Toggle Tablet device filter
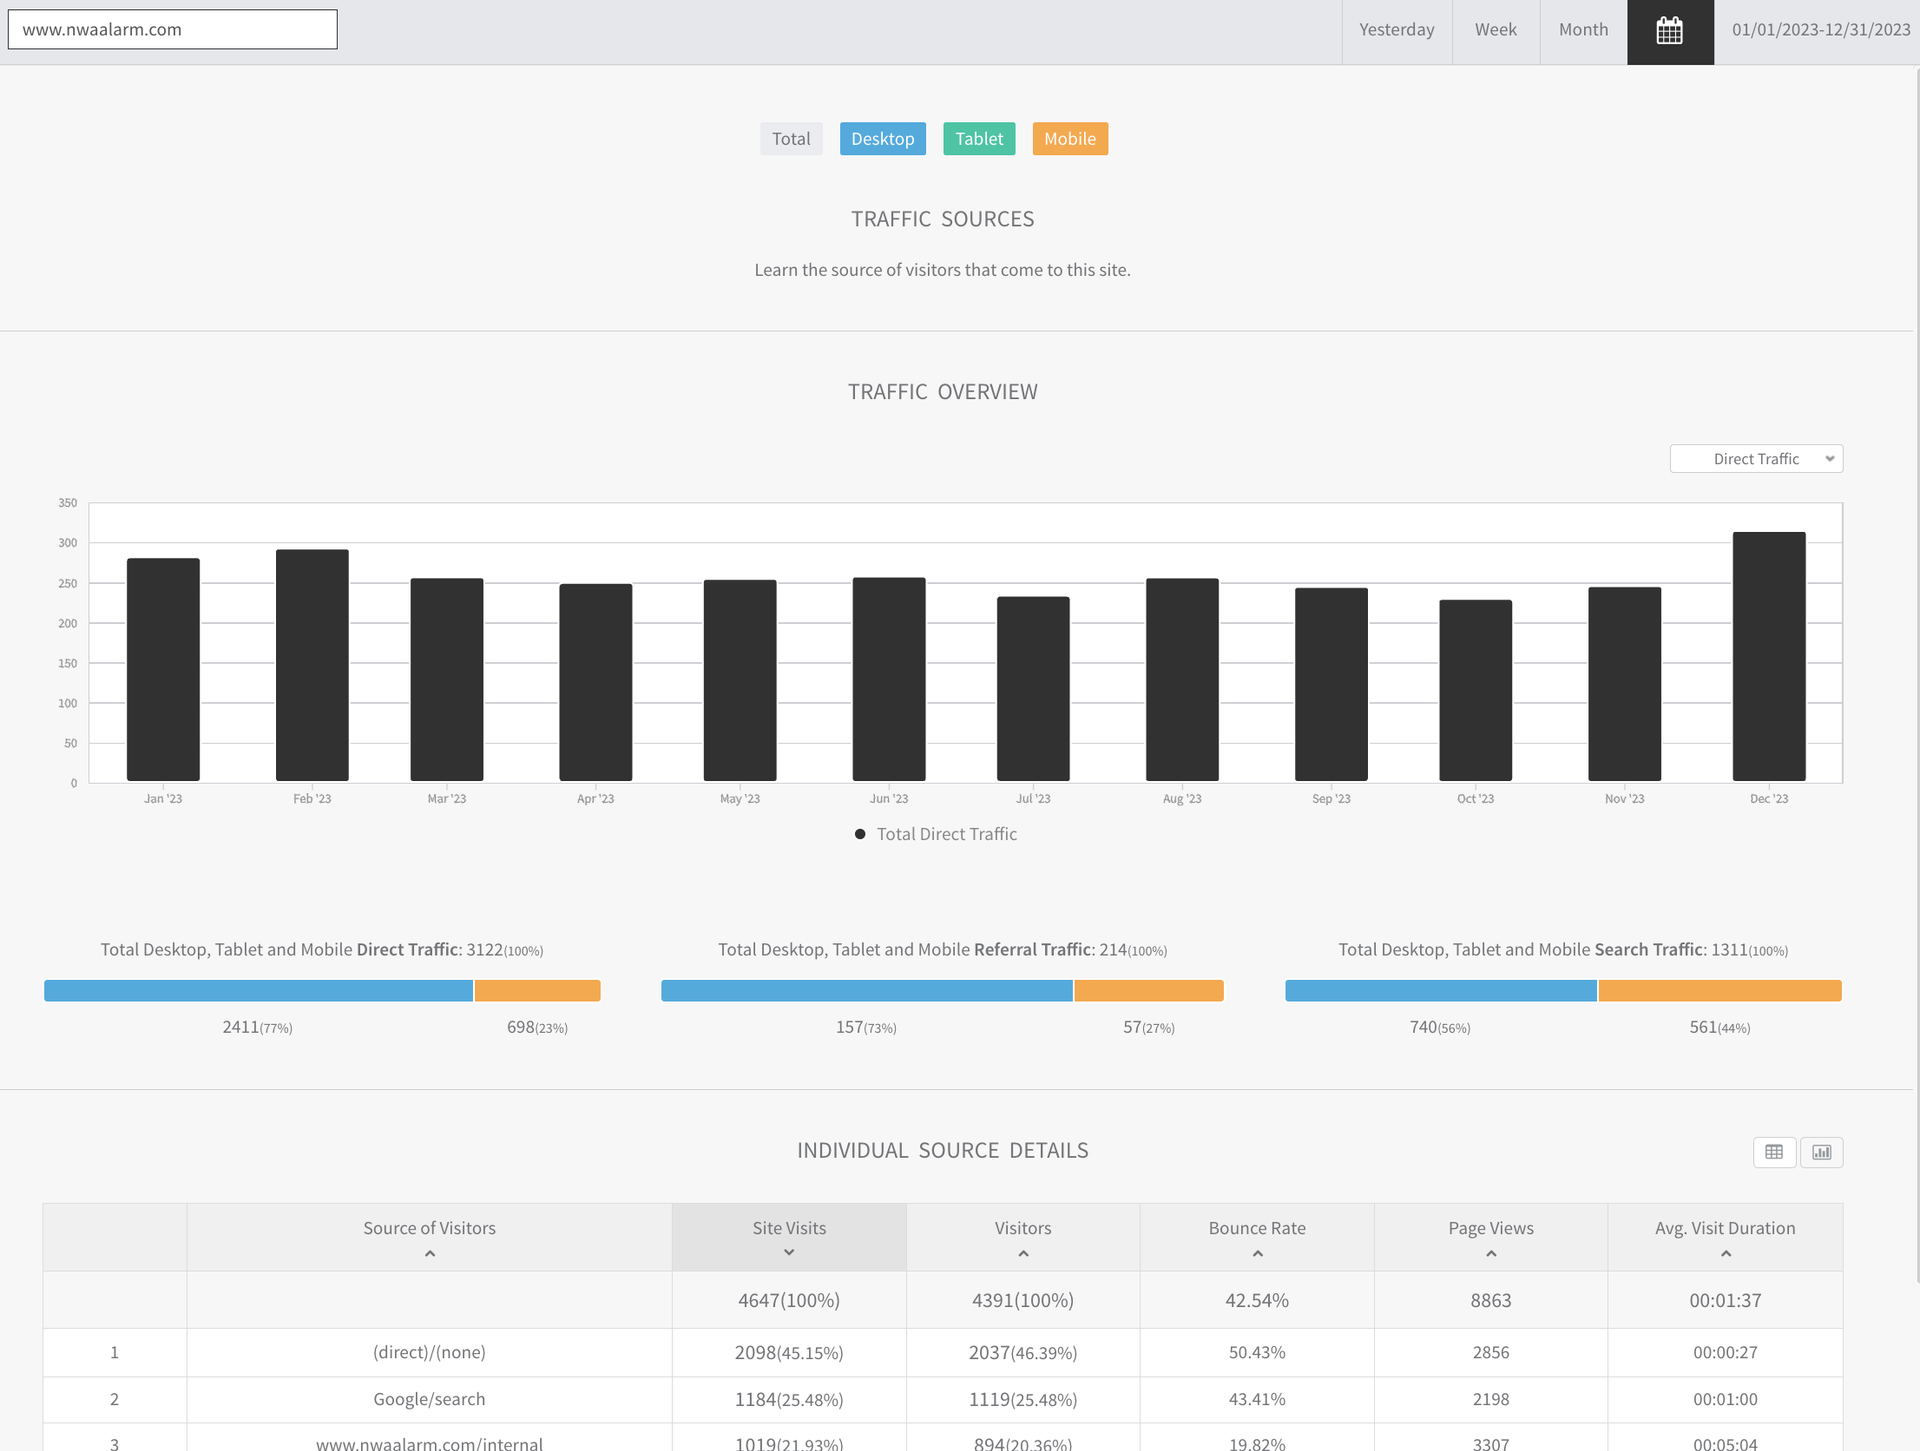Screen dimensions: 1920x1451 click(978, 139)
